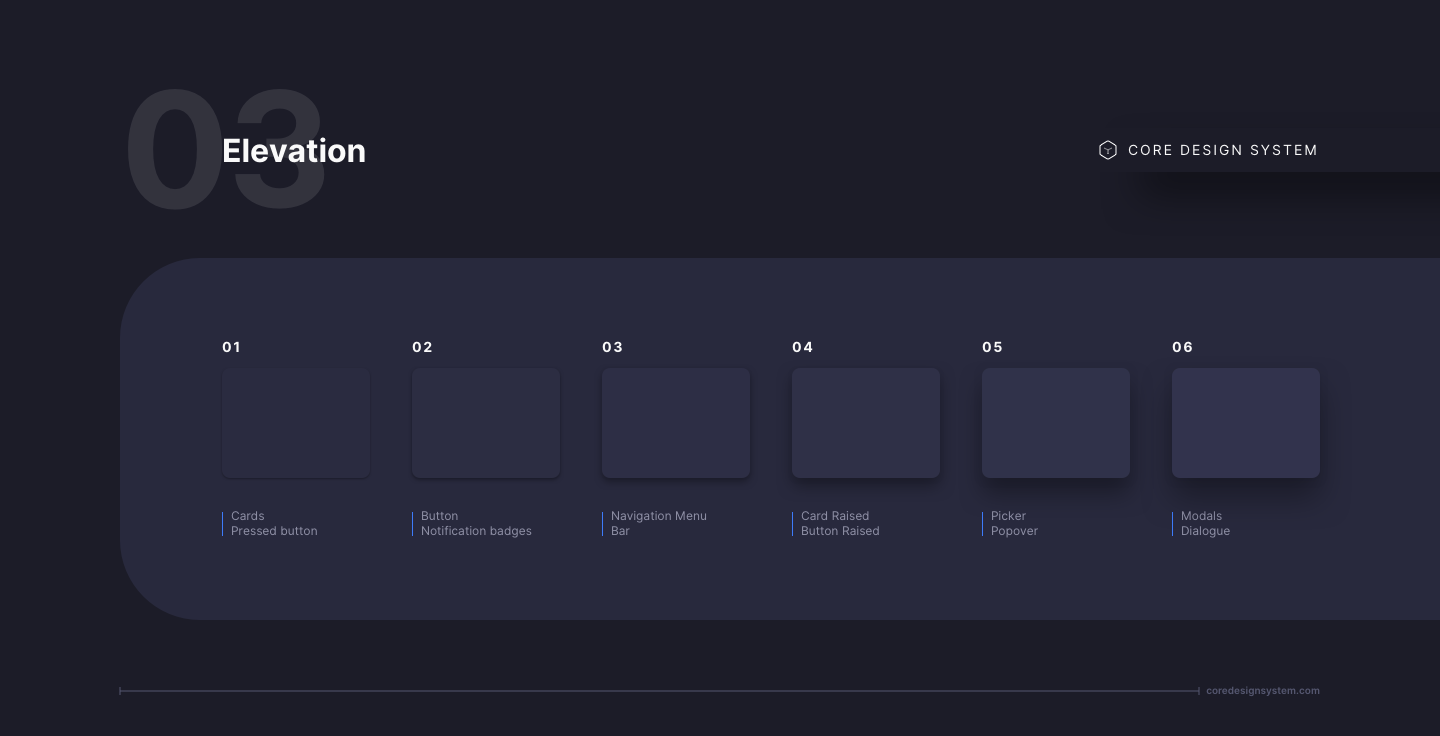
Task: Click the 06 level number label
Action: pyautogui.click(x=1182, y=347)
